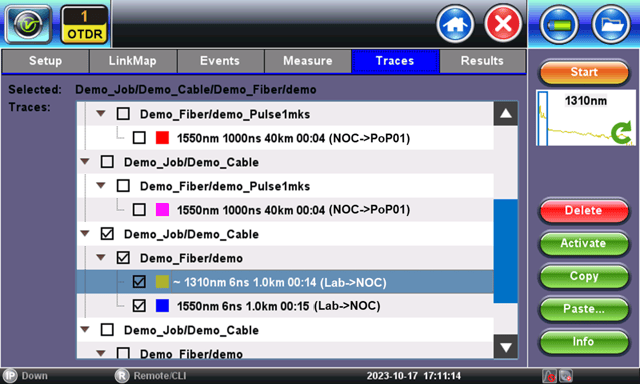Start a measurement with the Start button
This screenshot has height=384, width=640.
(584, 72)
